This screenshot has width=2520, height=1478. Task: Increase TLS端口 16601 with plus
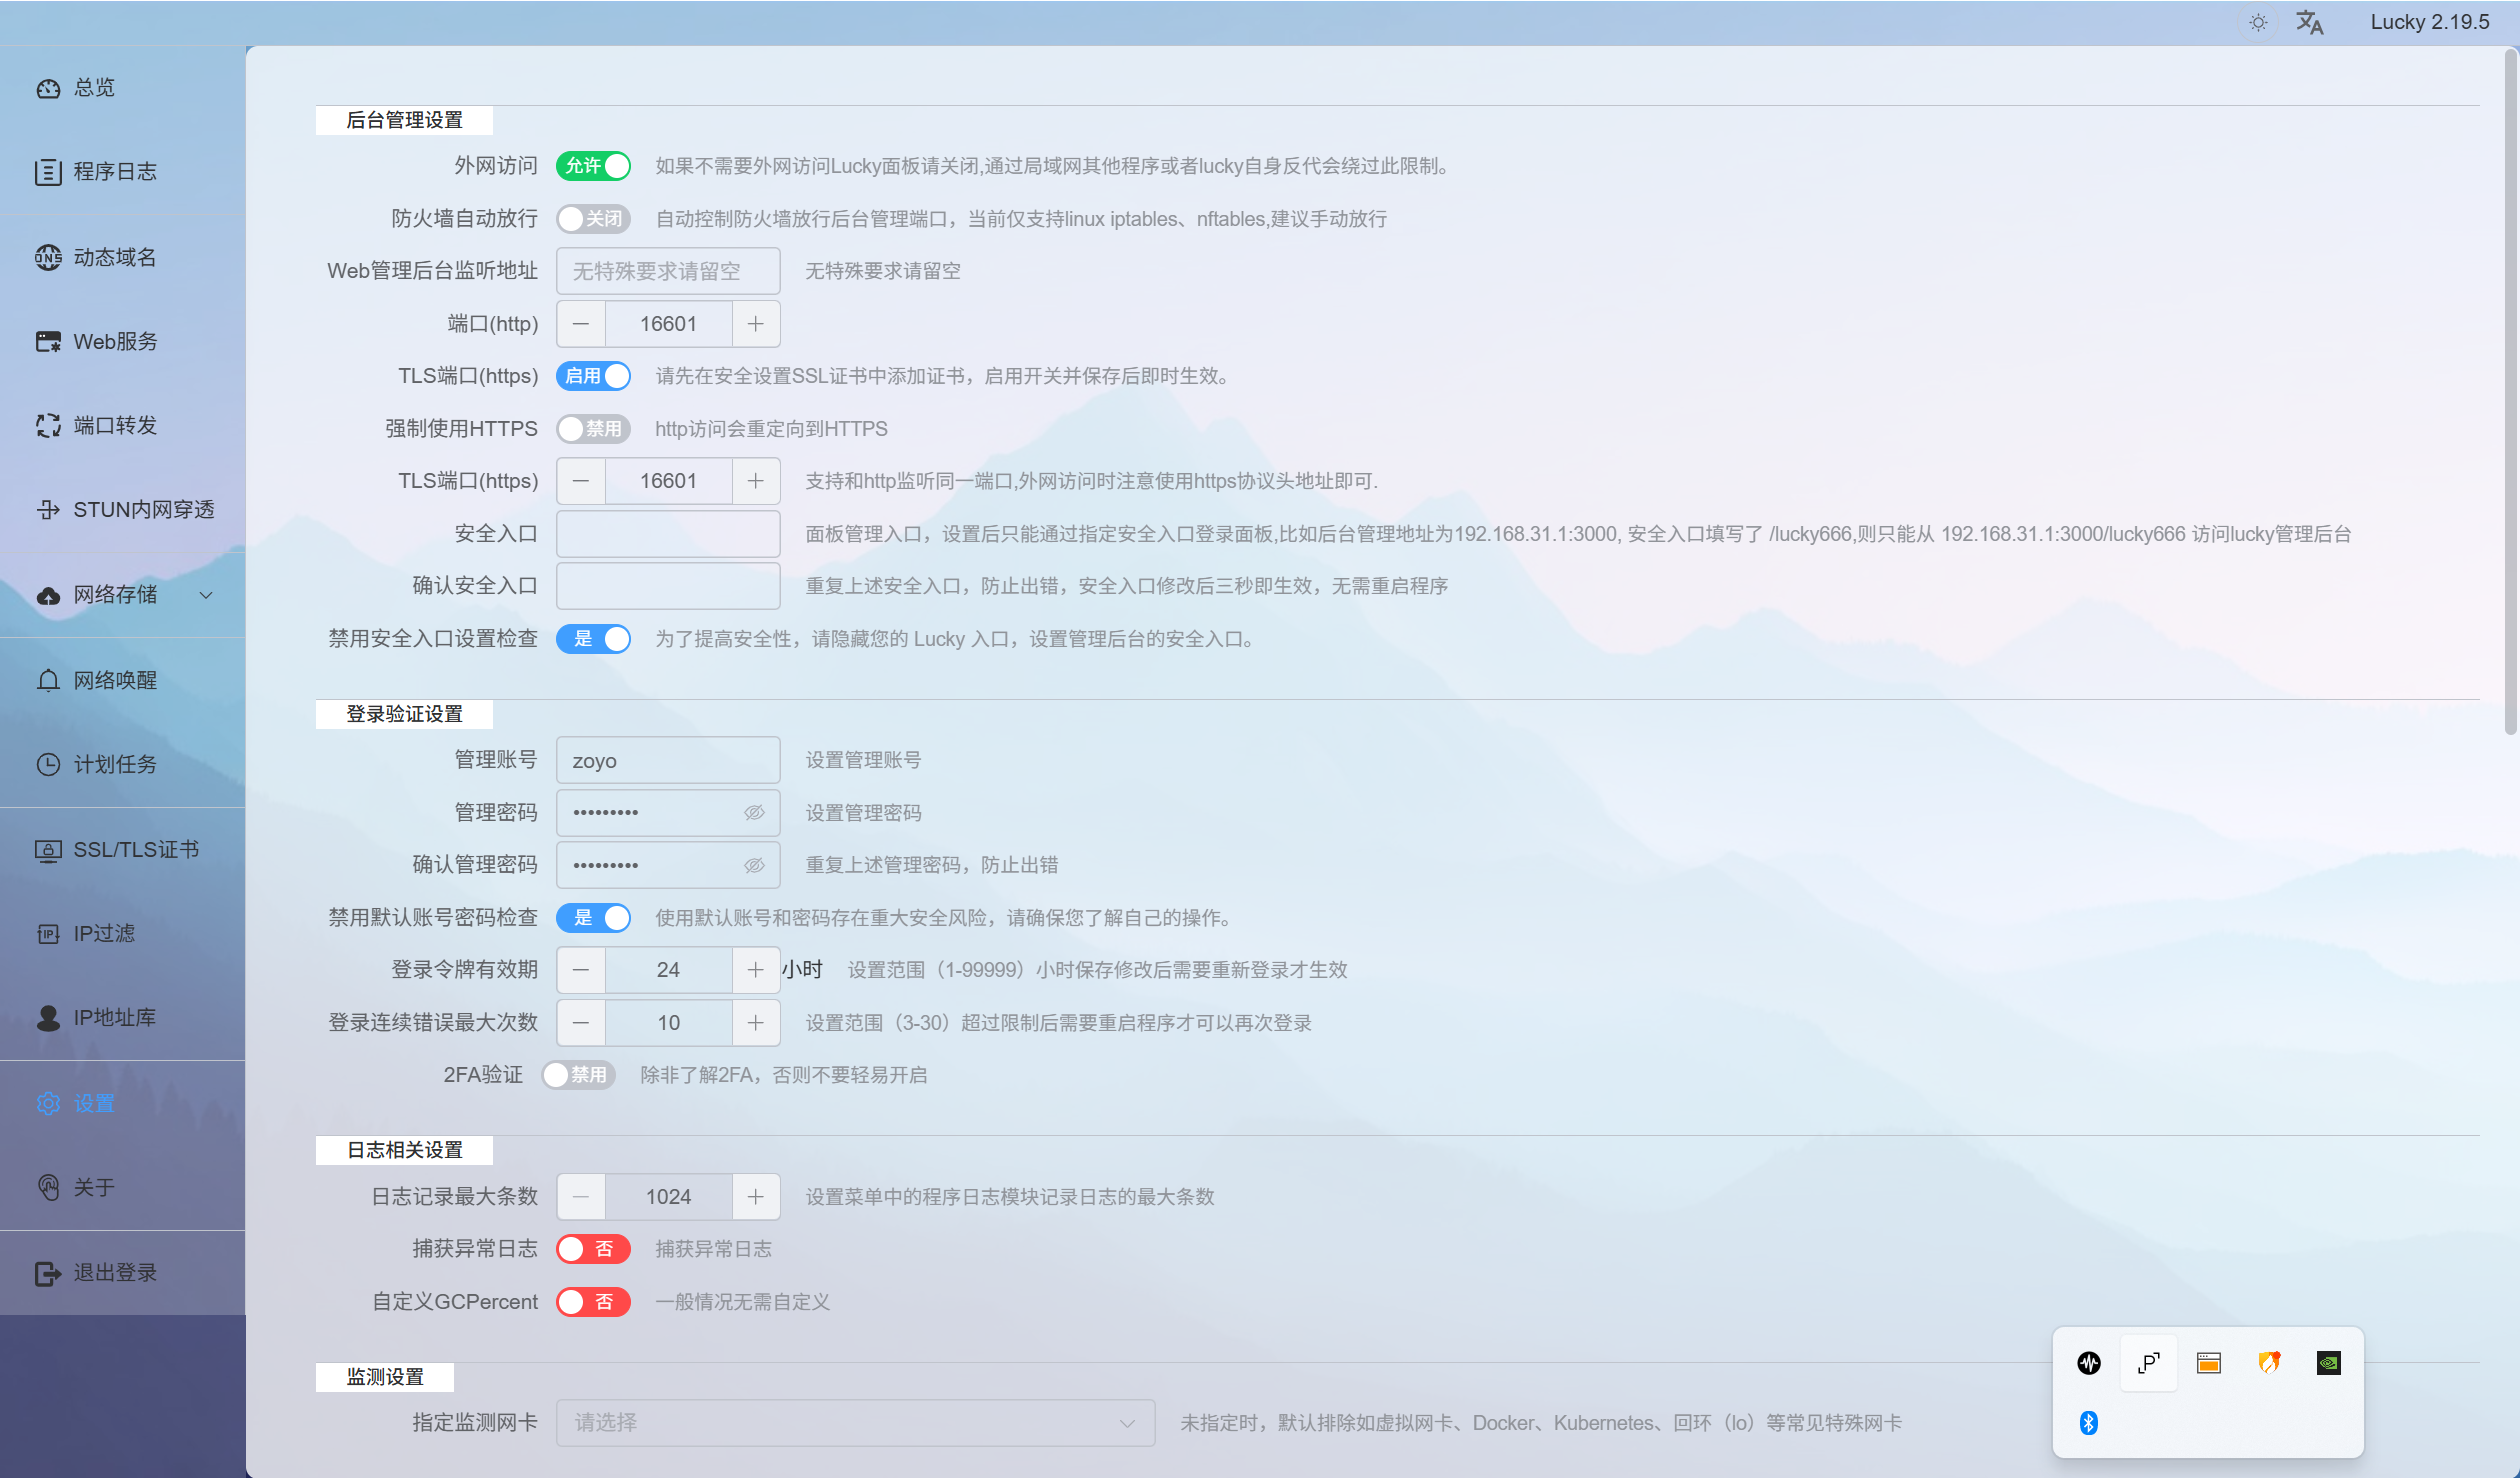(756, 481)
